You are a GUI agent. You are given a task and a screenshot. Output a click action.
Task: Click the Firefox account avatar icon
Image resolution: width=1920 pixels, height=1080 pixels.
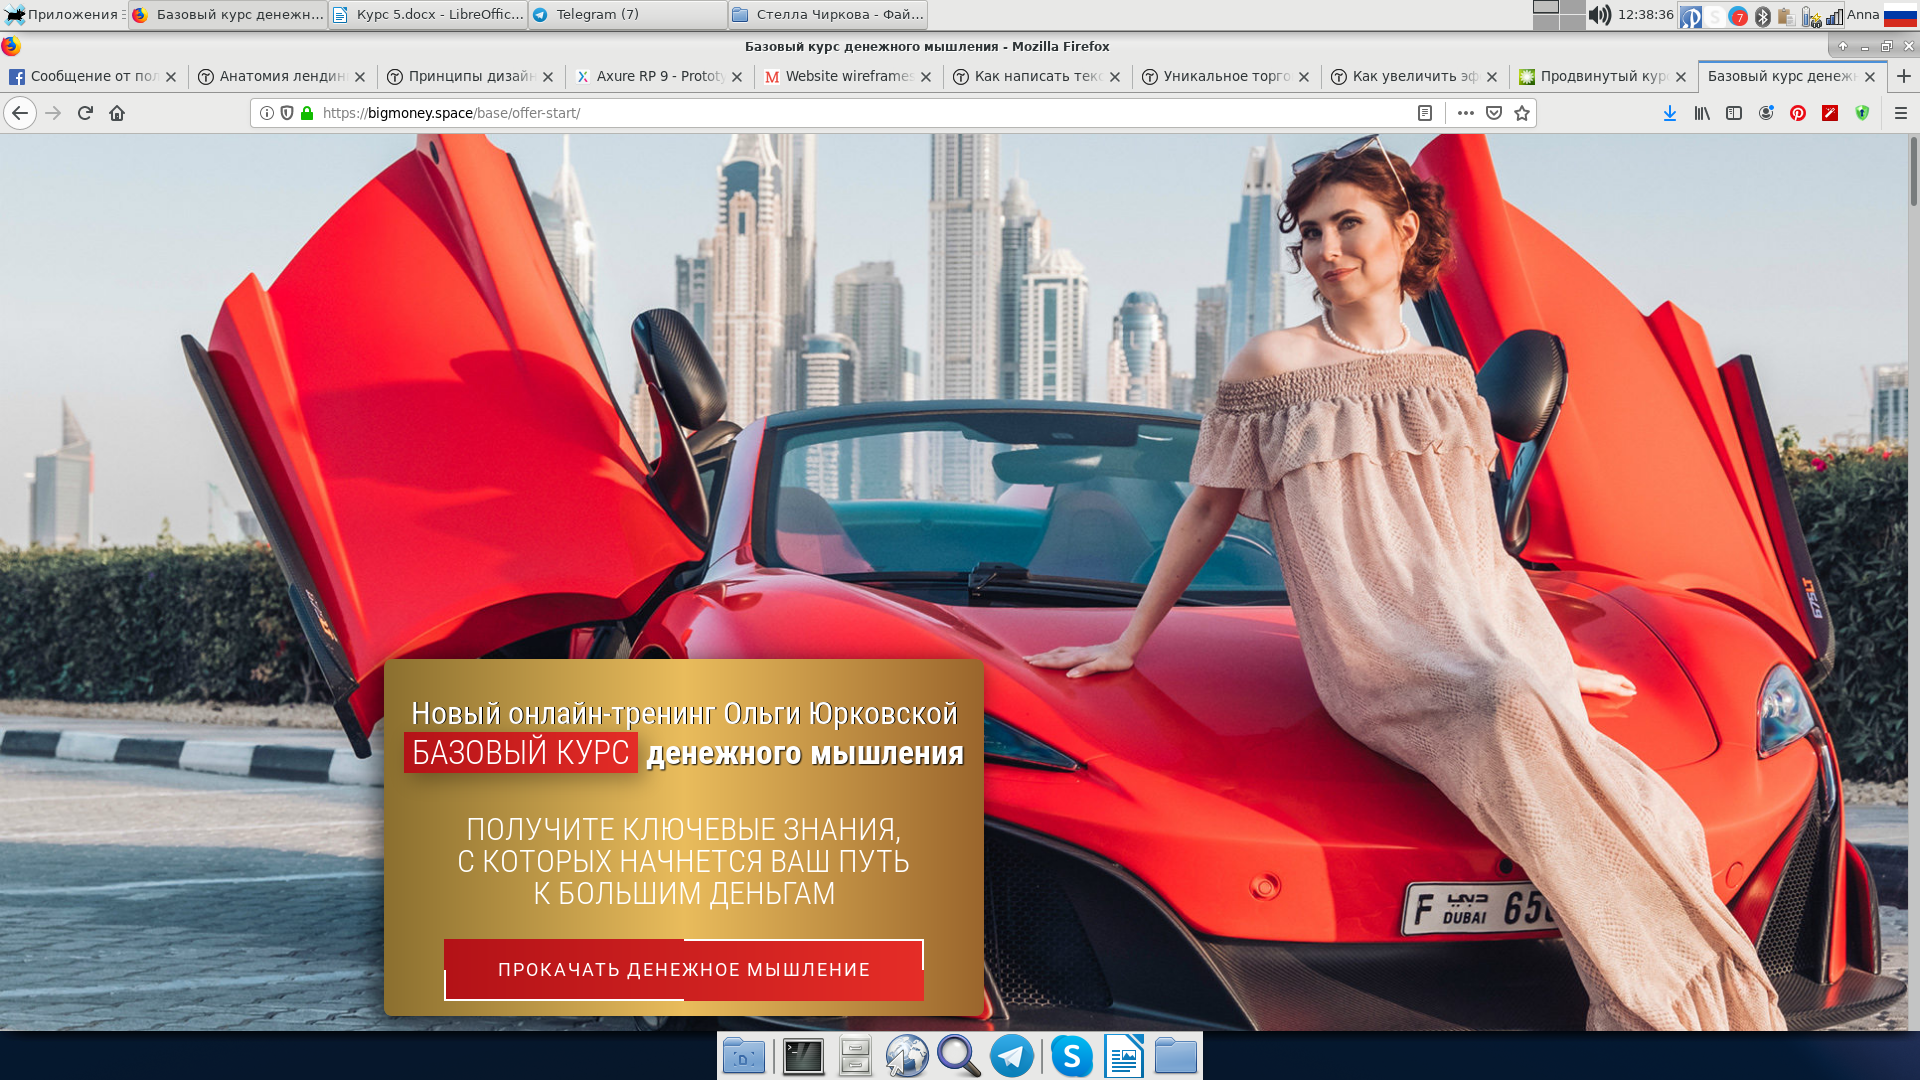coord(1766,113)
